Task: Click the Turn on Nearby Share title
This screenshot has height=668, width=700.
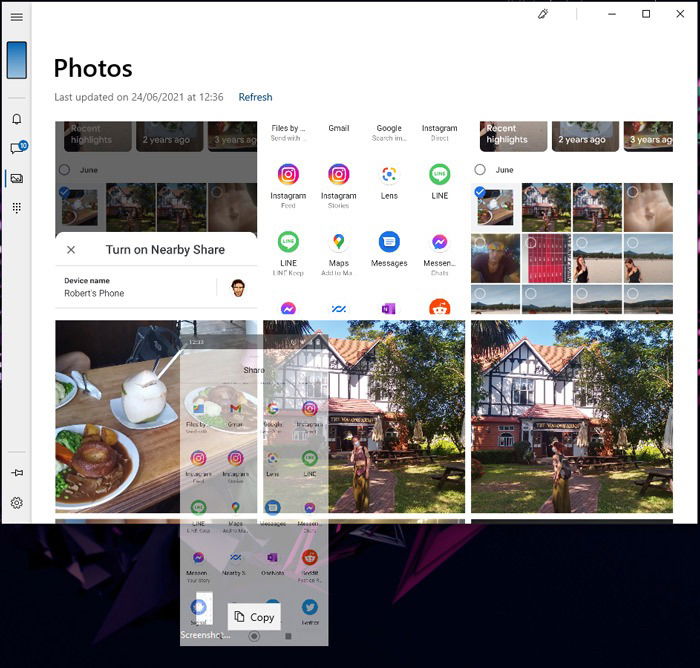Action: tap(165, 250)
